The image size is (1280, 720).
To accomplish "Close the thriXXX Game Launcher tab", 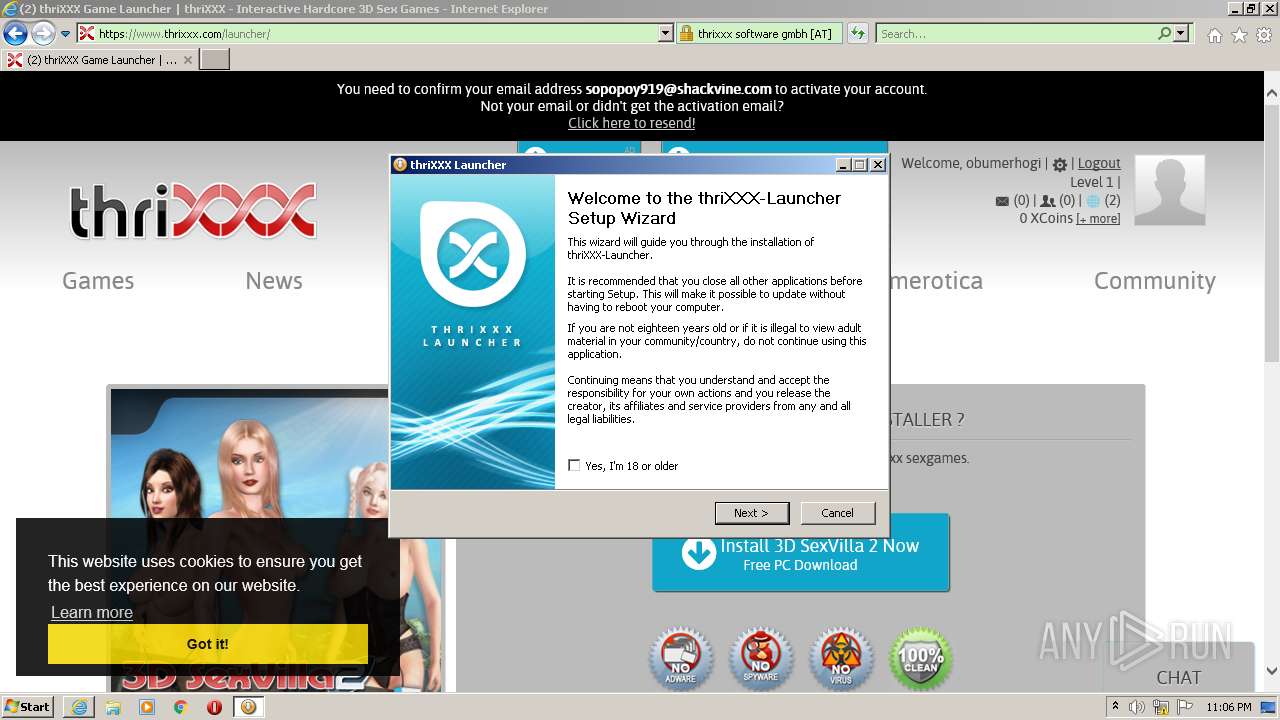I will pyautogui.click(x=188, y=60).
